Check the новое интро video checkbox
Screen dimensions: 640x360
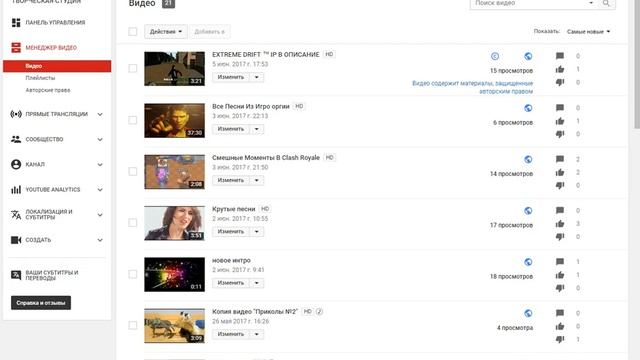coord(133,274)
